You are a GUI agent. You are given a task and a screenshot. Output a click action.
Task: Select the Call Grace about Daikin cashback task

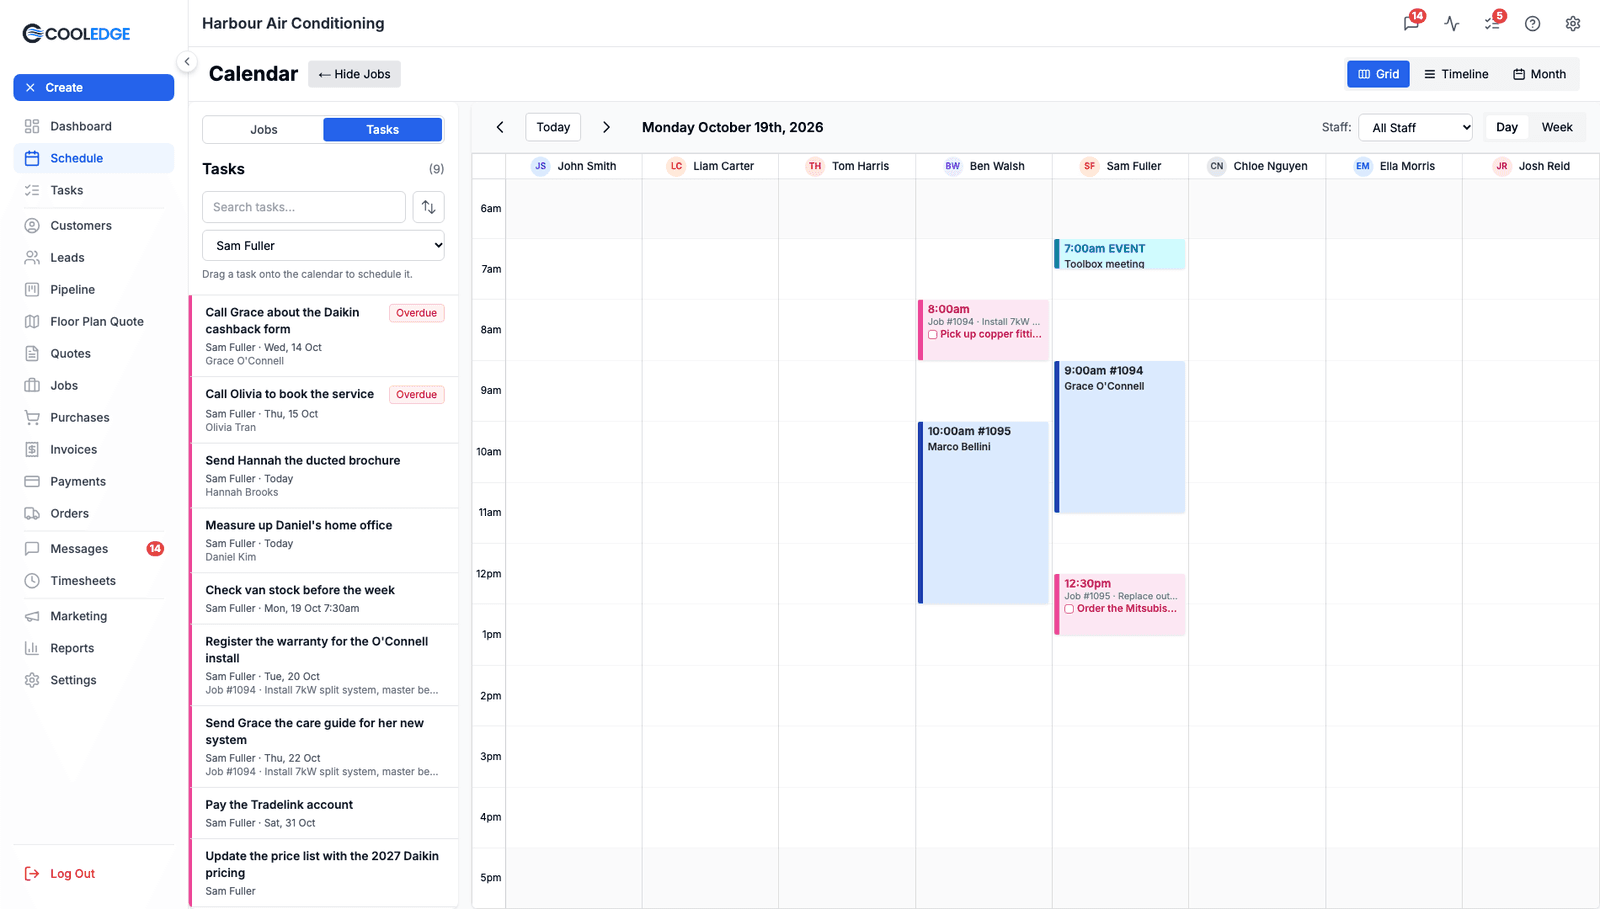click(324, 336)
